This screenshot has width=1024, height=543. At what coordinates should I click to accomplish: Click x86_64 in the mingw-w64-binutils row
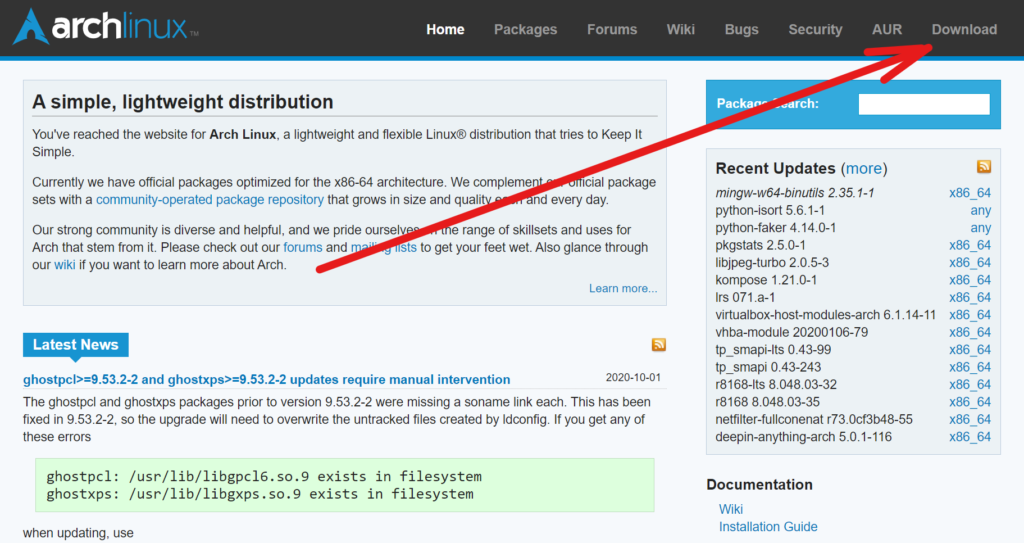coord(970,193)
